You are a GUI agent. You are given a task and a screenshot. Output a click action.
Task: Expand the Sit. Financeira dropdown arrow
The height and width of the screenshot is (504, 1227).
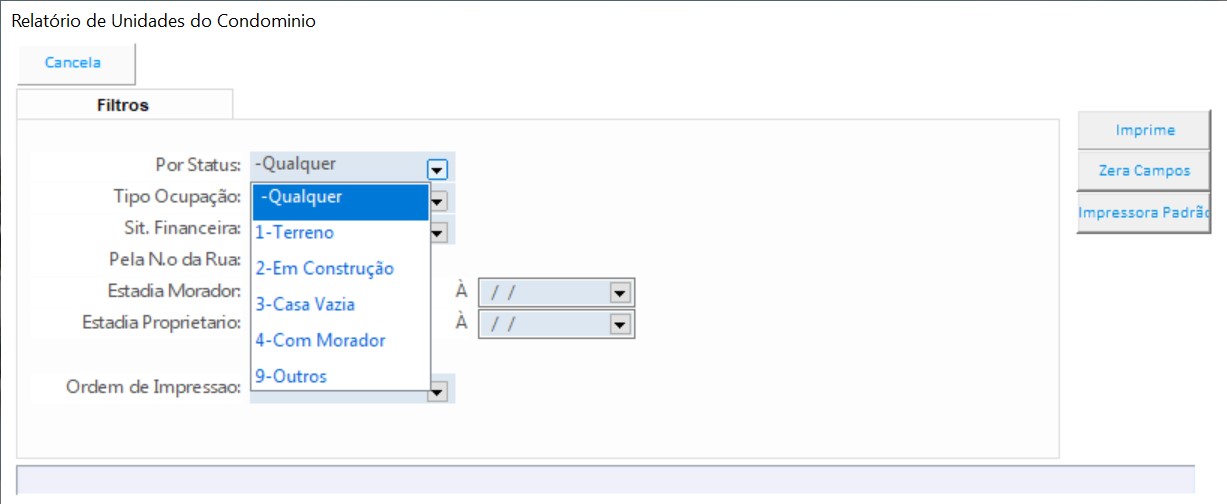pyautogui.click(x=438, y=233)
